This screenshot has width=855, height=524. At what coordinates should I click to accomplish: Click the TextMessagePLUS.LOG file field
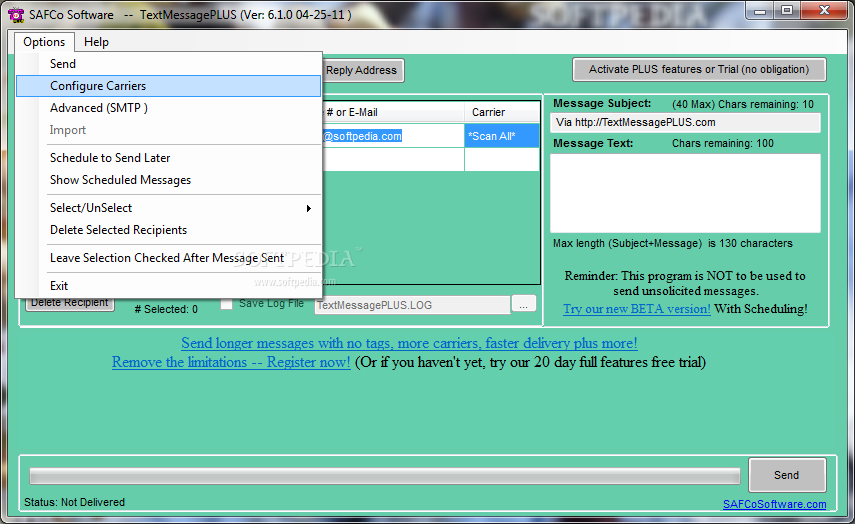coord(412,305)
